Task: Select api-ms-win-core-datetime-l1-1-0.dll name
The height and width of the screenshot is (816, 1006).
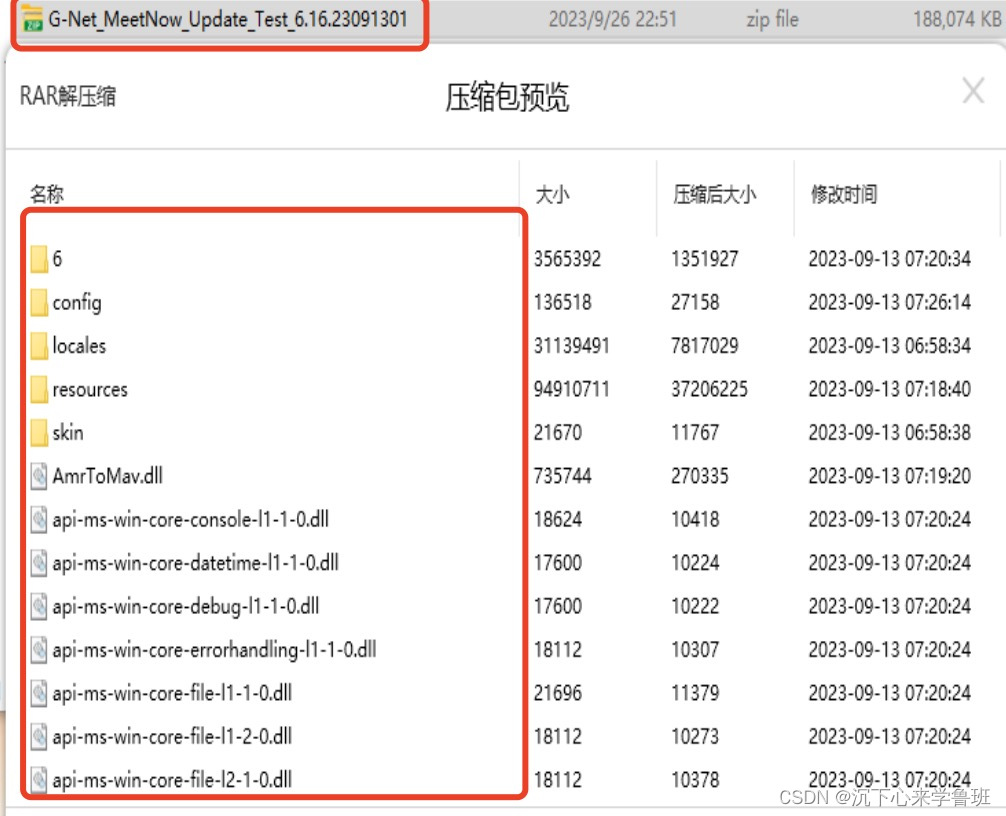Action: (x=195, y=563)
